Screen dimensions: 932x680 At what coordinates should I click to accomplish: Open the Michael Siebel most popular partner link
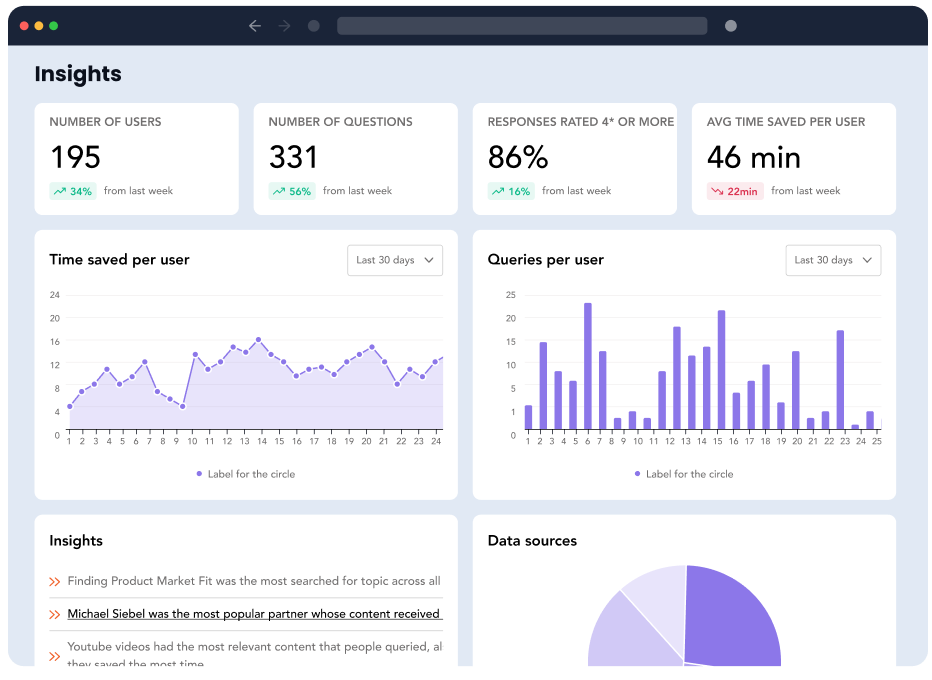click(x=254, y=614)
